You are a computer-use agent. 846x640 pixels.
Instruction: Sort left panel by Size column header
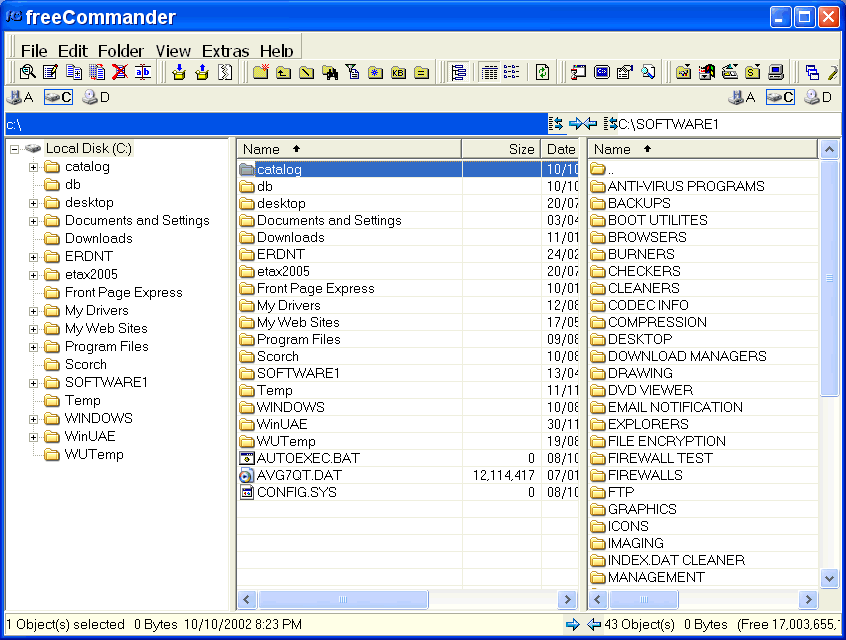[x=501, y=149]
